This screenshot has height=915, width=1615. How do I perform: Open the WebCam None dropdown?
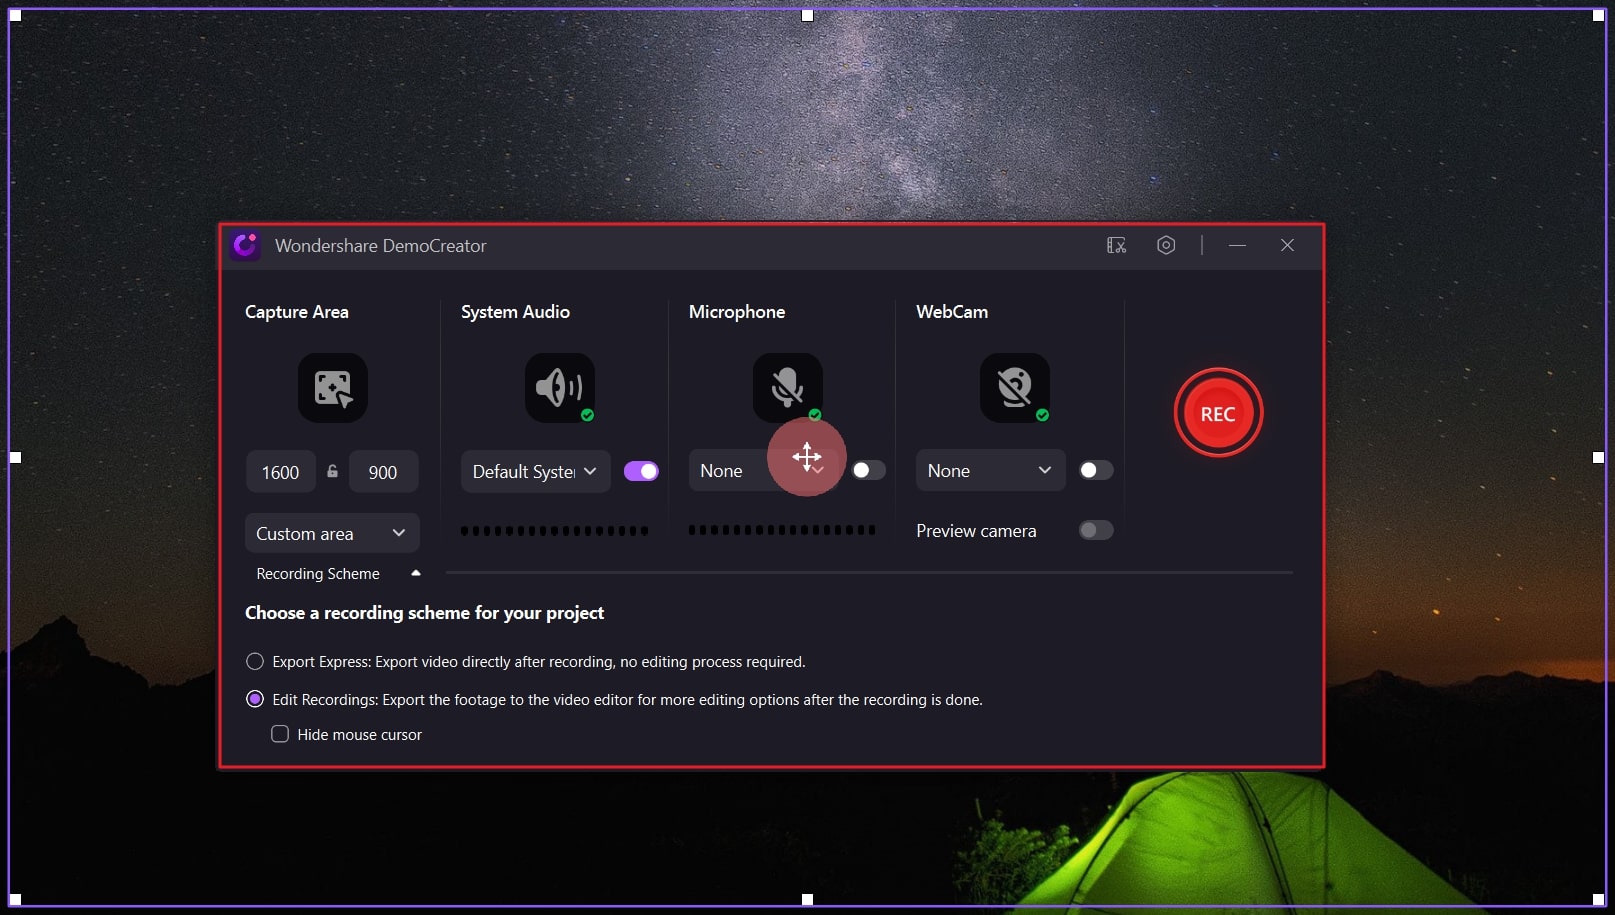tap(990, 471)
